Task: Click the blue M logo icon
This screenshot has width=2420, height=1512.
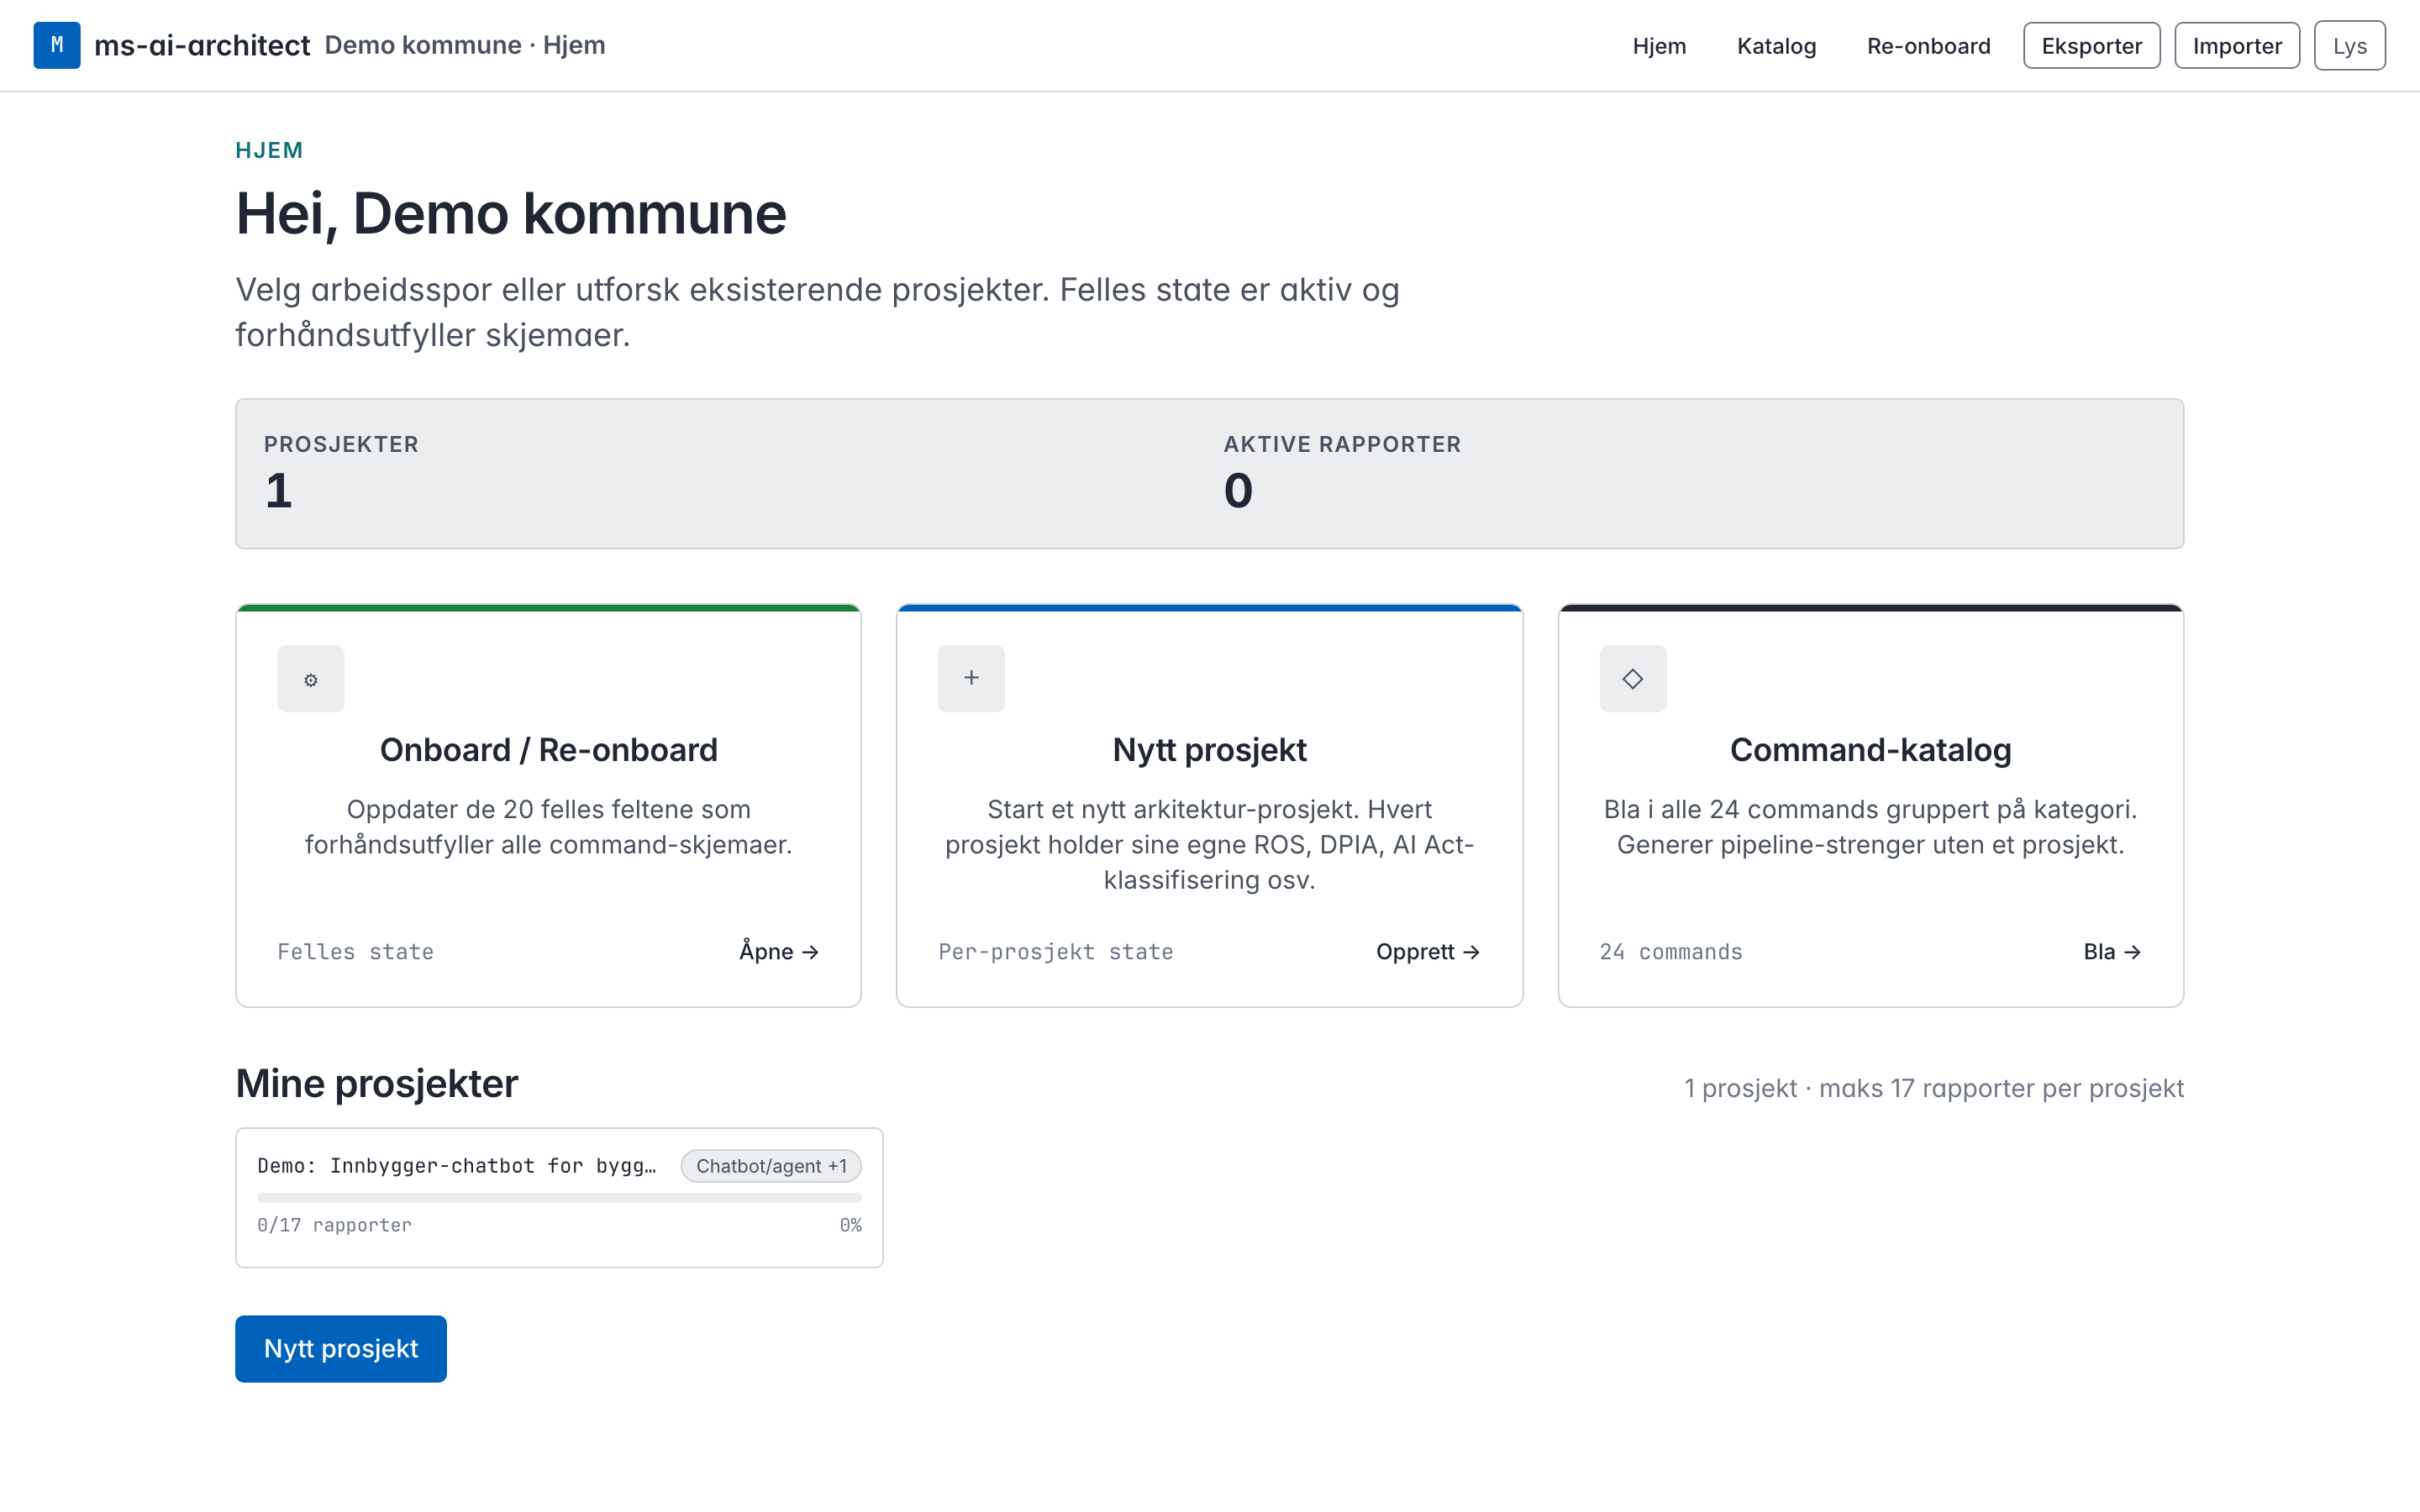Action: click(57, 45)
